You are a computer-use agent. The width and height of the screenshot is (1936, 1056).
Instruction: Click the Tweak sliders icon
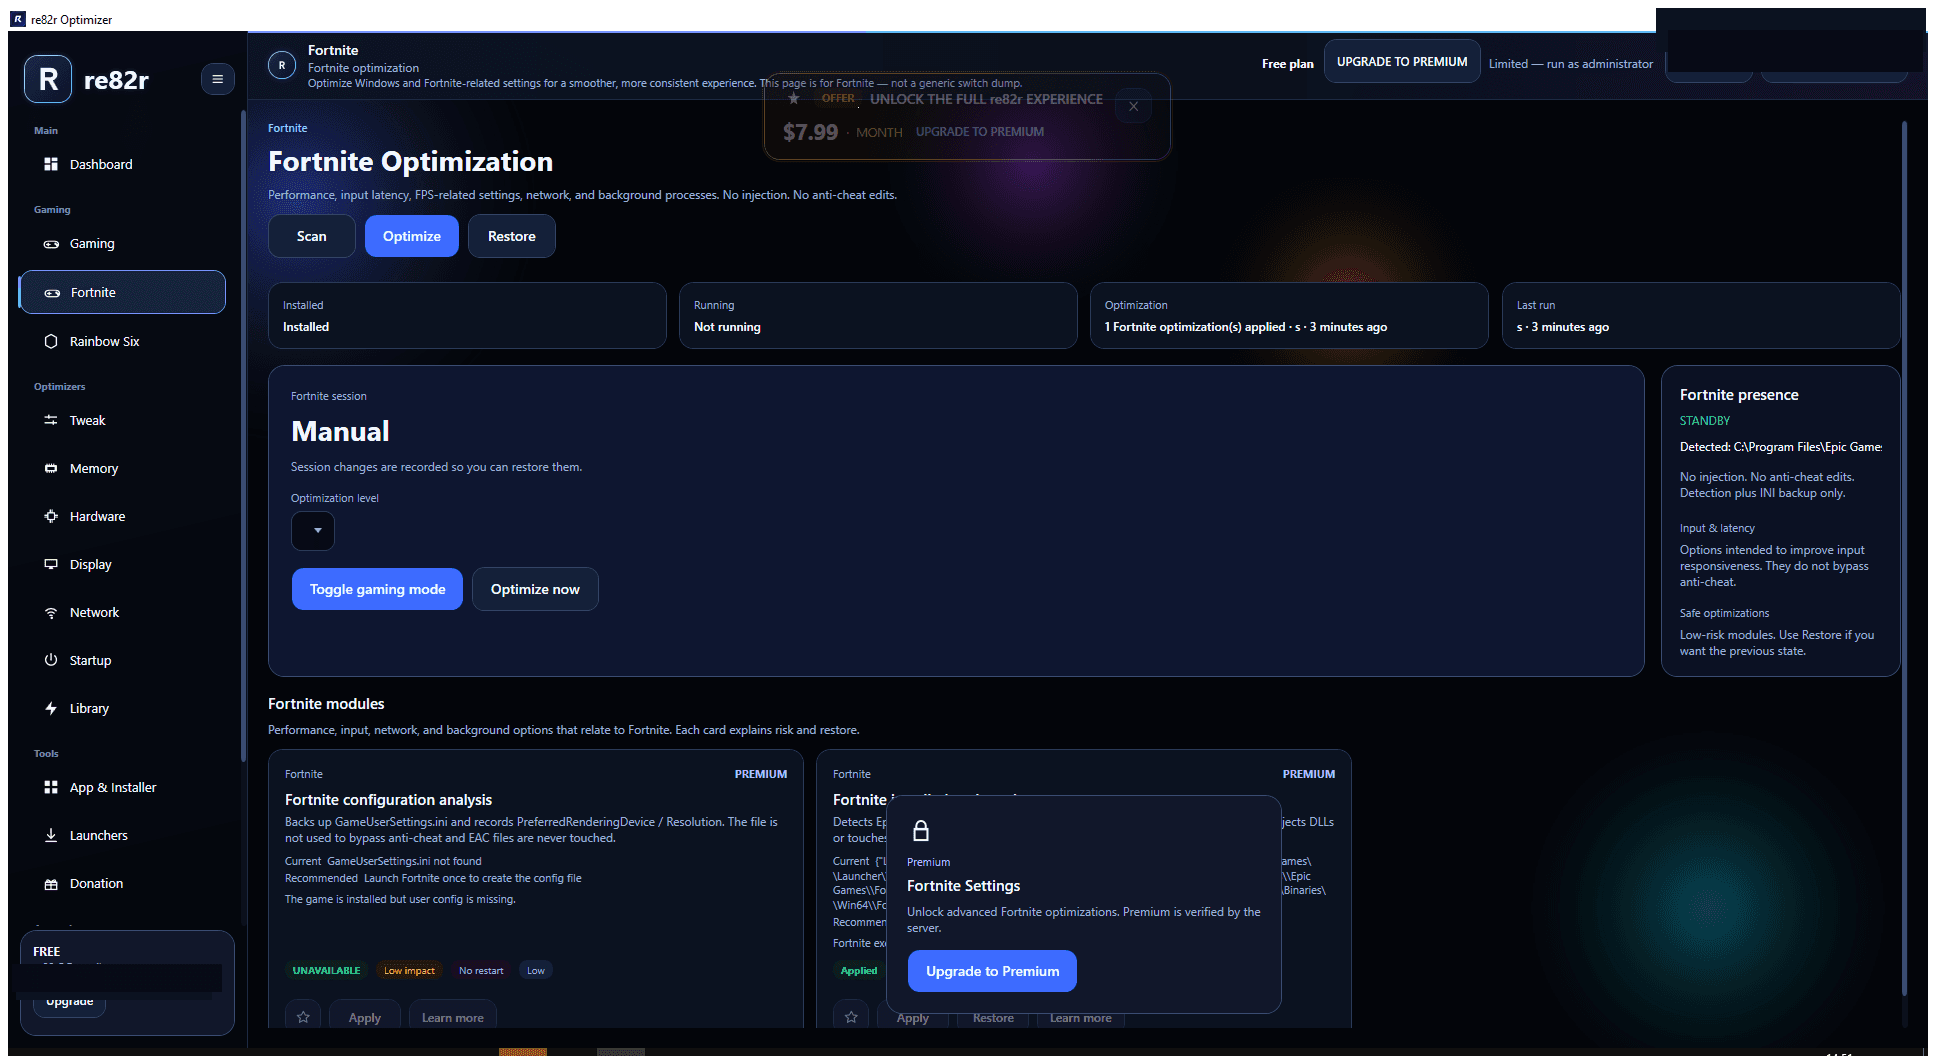pos(51,420)
